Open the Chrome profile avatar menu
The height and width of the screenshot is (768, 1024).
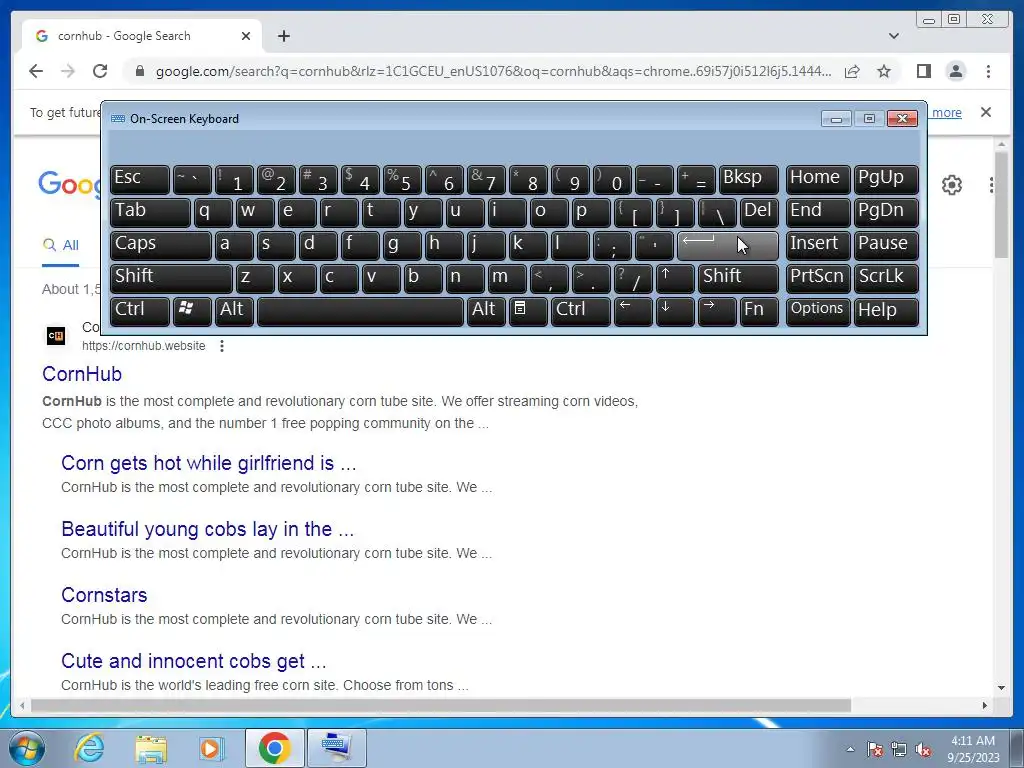955,71
